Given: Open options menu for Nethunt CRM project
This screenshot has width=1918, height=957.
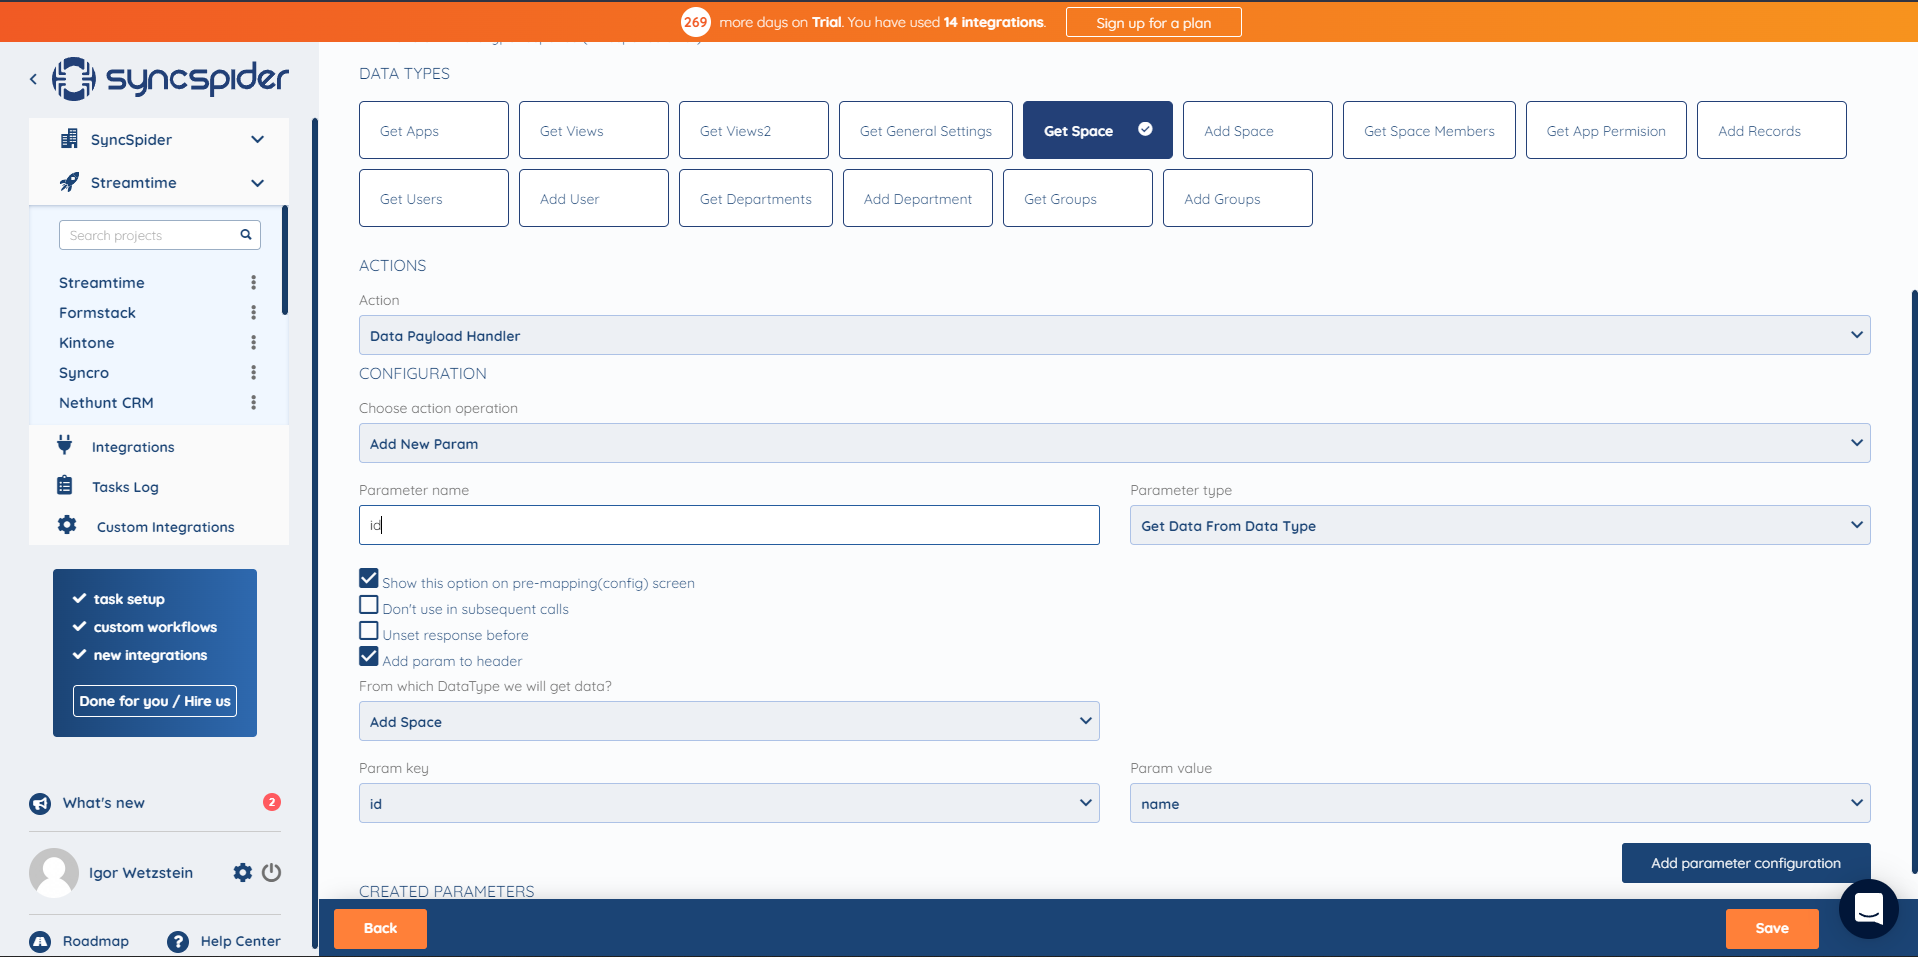Looking at the screenshot, I should click(x=253, y=403).
